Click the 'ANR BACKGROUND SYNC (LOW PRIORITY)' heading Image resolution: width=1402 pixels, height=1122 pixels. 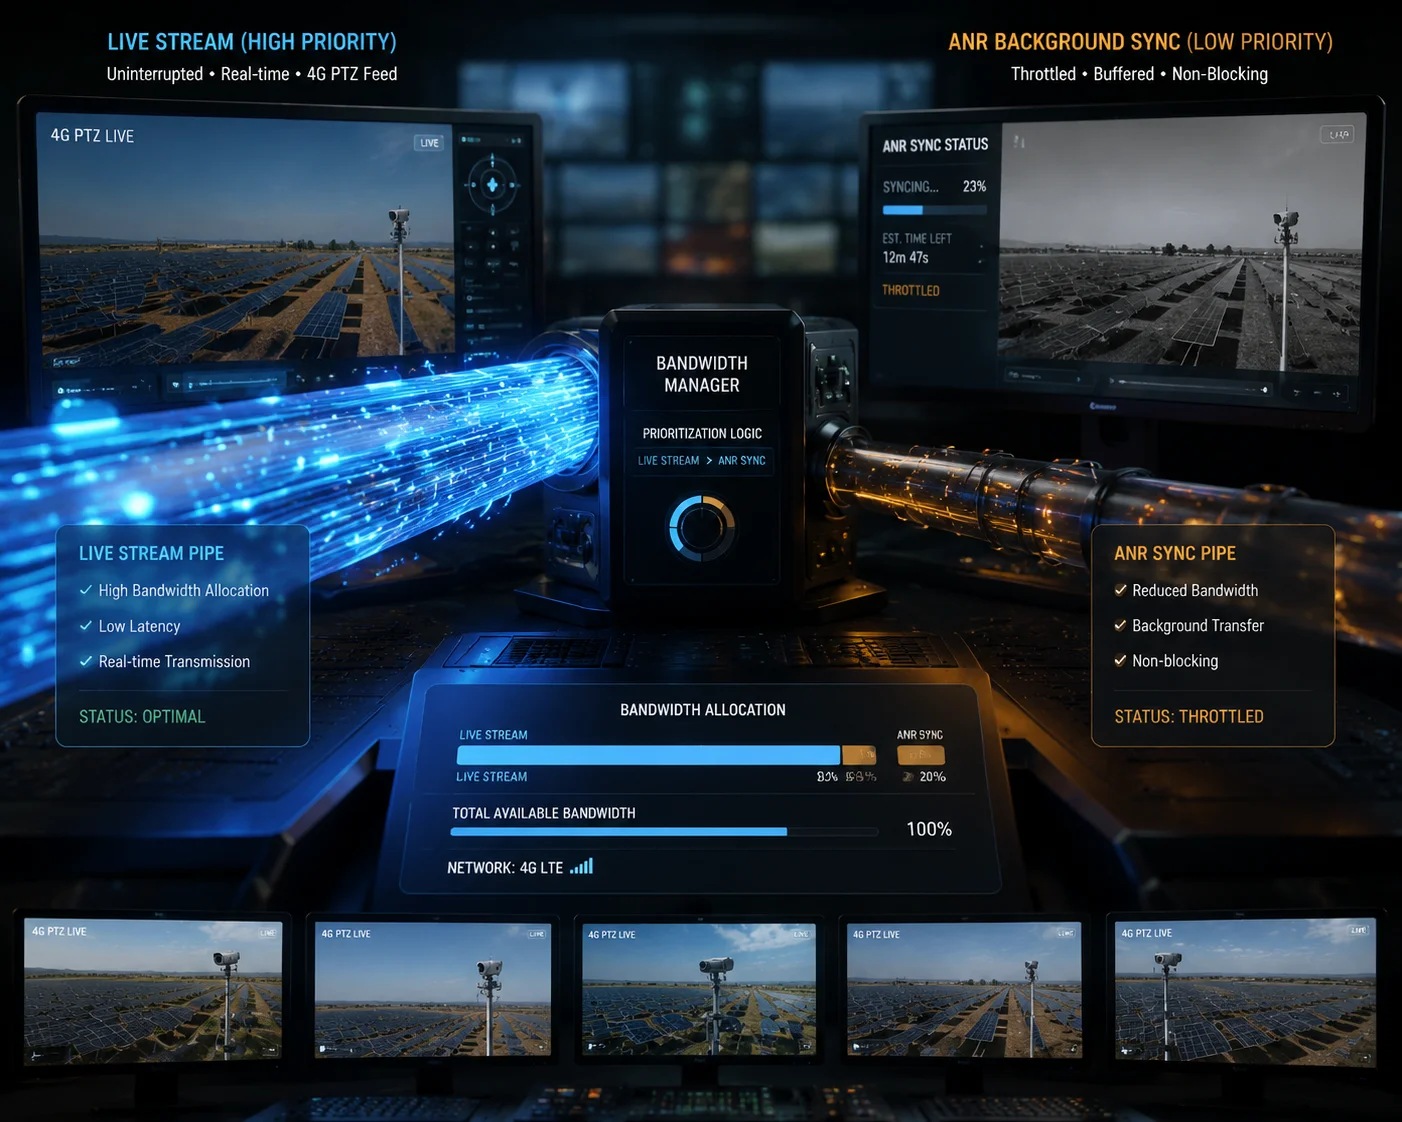pyautogui.click(x=1140, y=42)
